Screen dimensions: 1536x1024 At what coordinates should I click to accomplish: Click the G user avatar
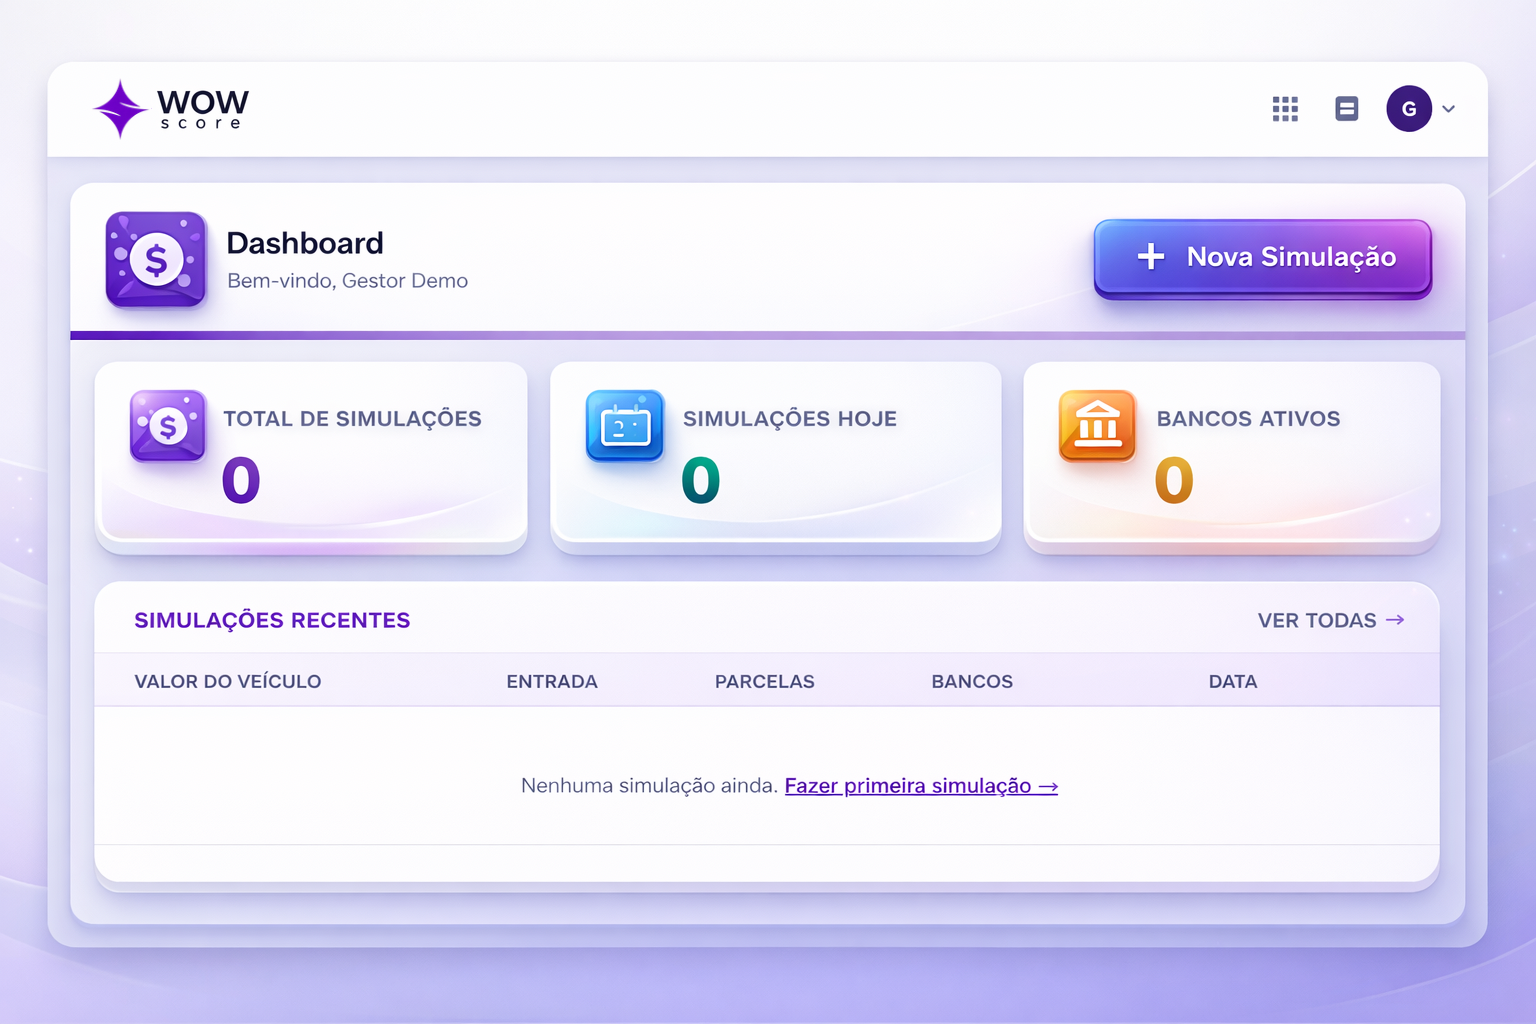pyautogui.click(x=1408, y=109)
